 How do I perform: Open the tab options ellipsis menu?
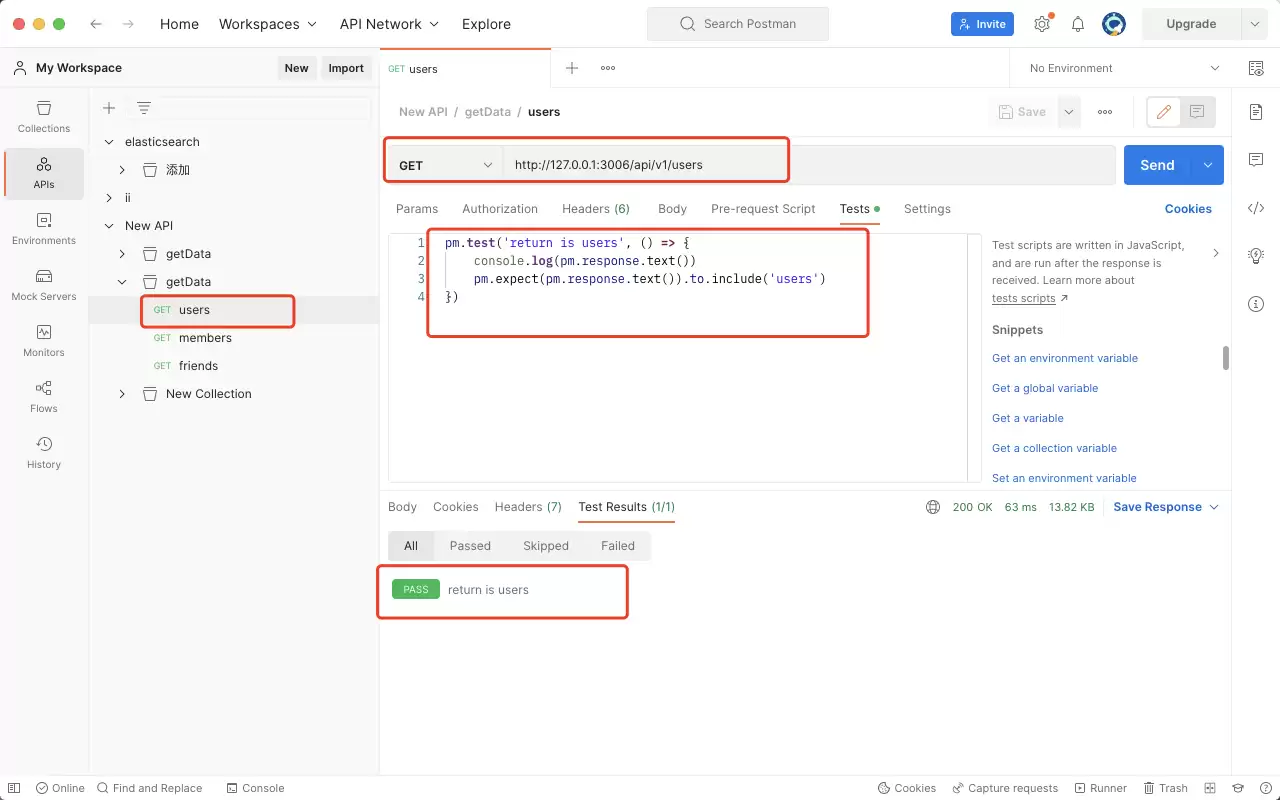click(x=608, y=68)
